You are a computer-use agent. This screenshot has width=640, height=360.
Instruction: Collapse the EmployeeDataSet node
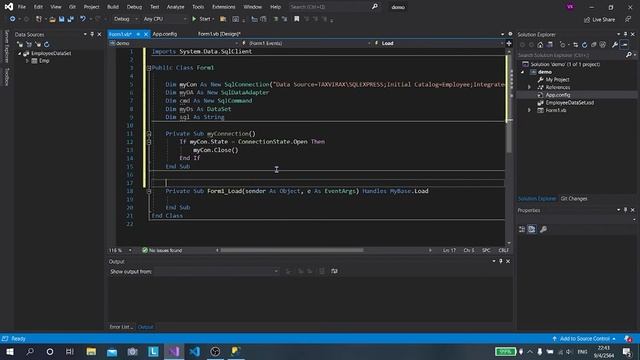point(19,53)
